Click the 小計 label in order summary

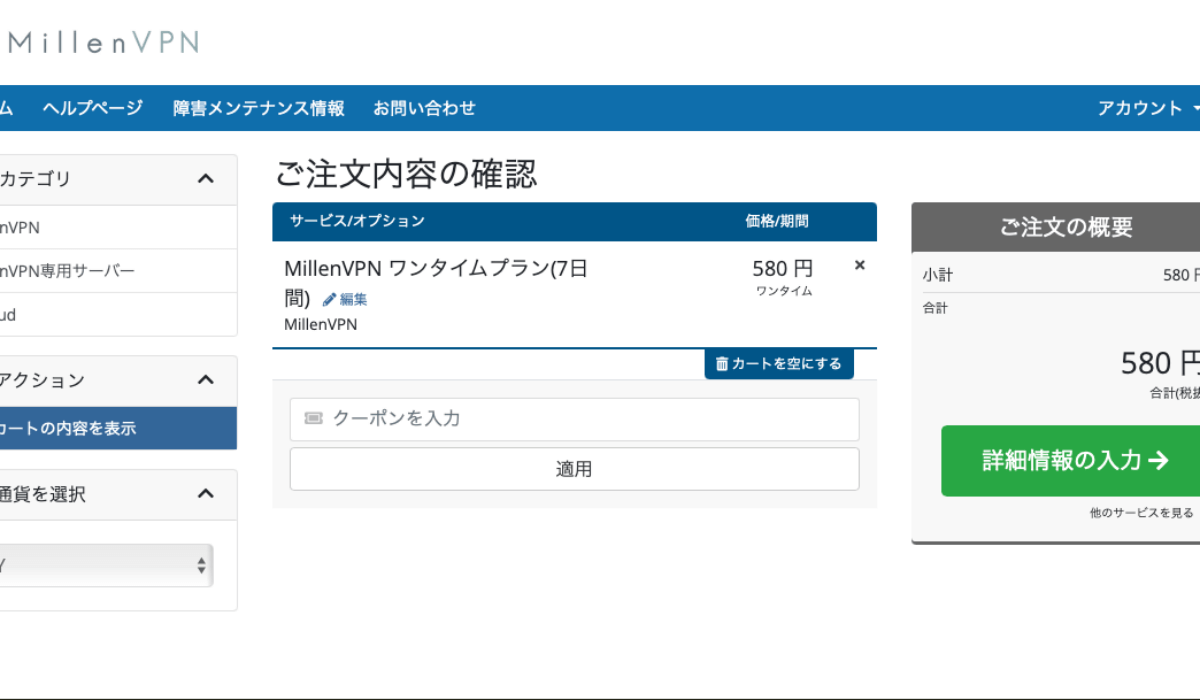click(x=938, y=275)
